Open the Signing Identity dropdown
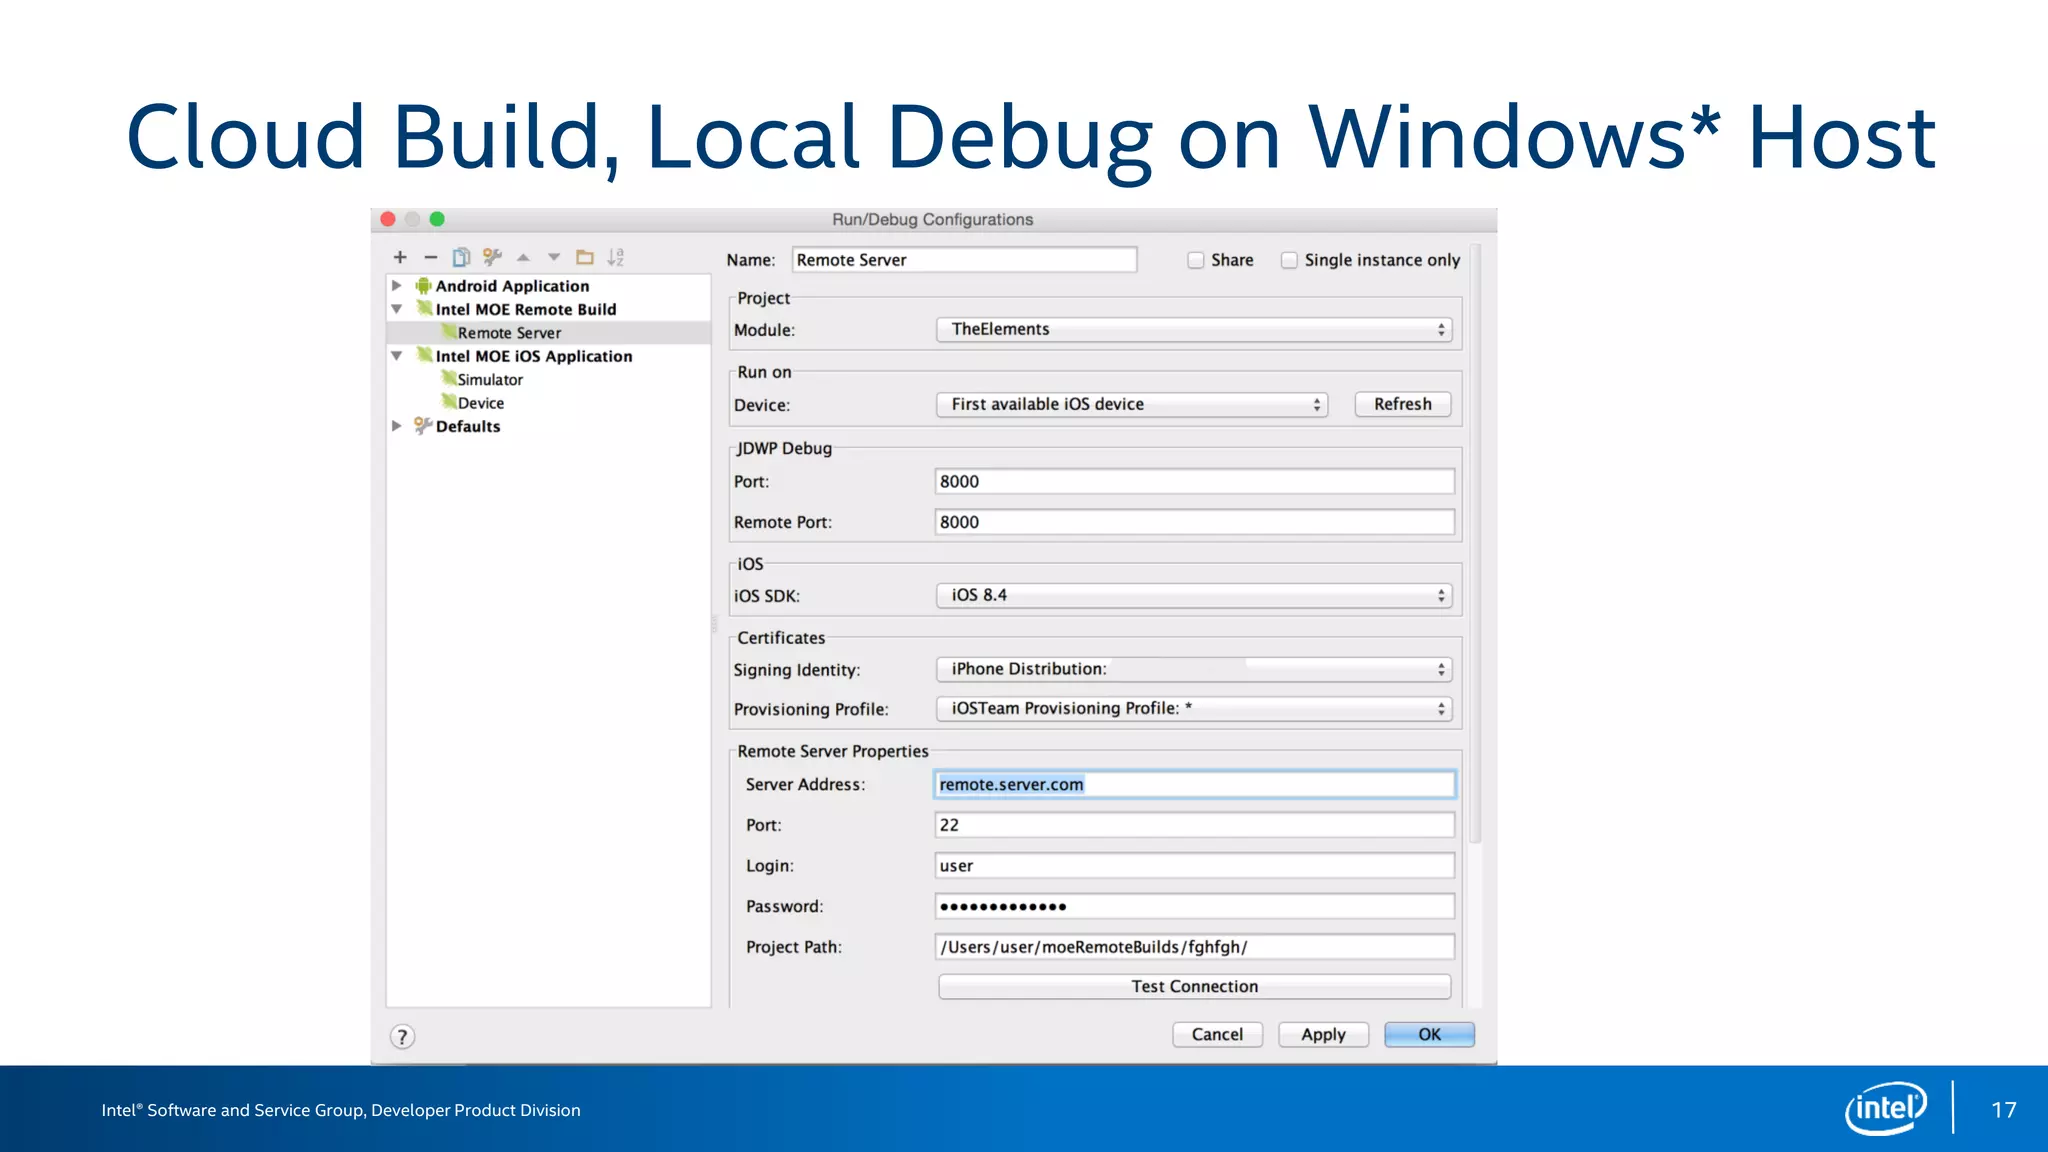The image size is (2048, 1152). (1194, 669)
